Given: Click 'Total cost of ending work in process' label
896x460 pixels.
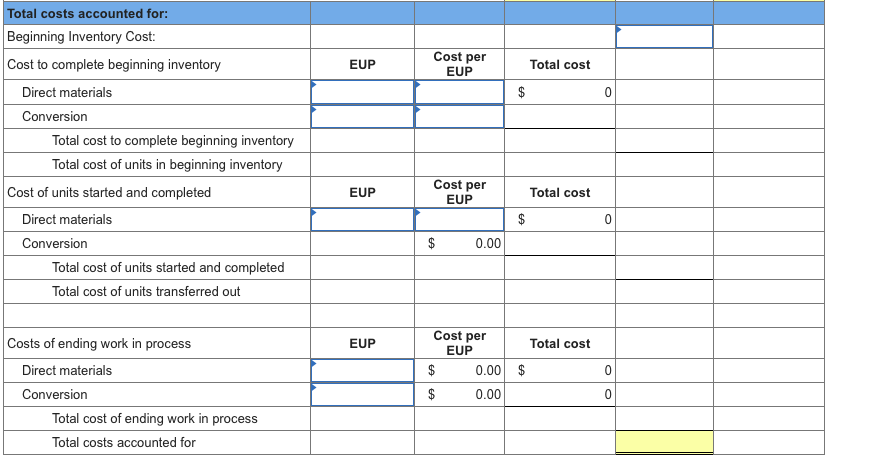Looking at the screenshot, I should tap(154, 418).
